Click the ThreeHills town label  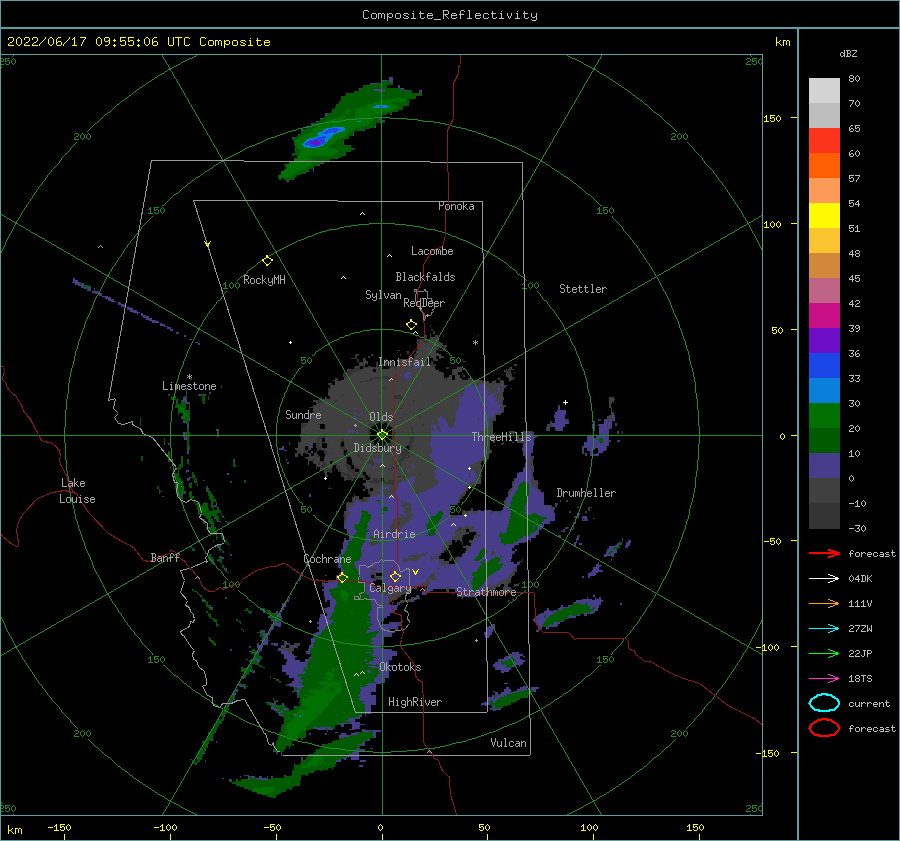pos(502,437)
